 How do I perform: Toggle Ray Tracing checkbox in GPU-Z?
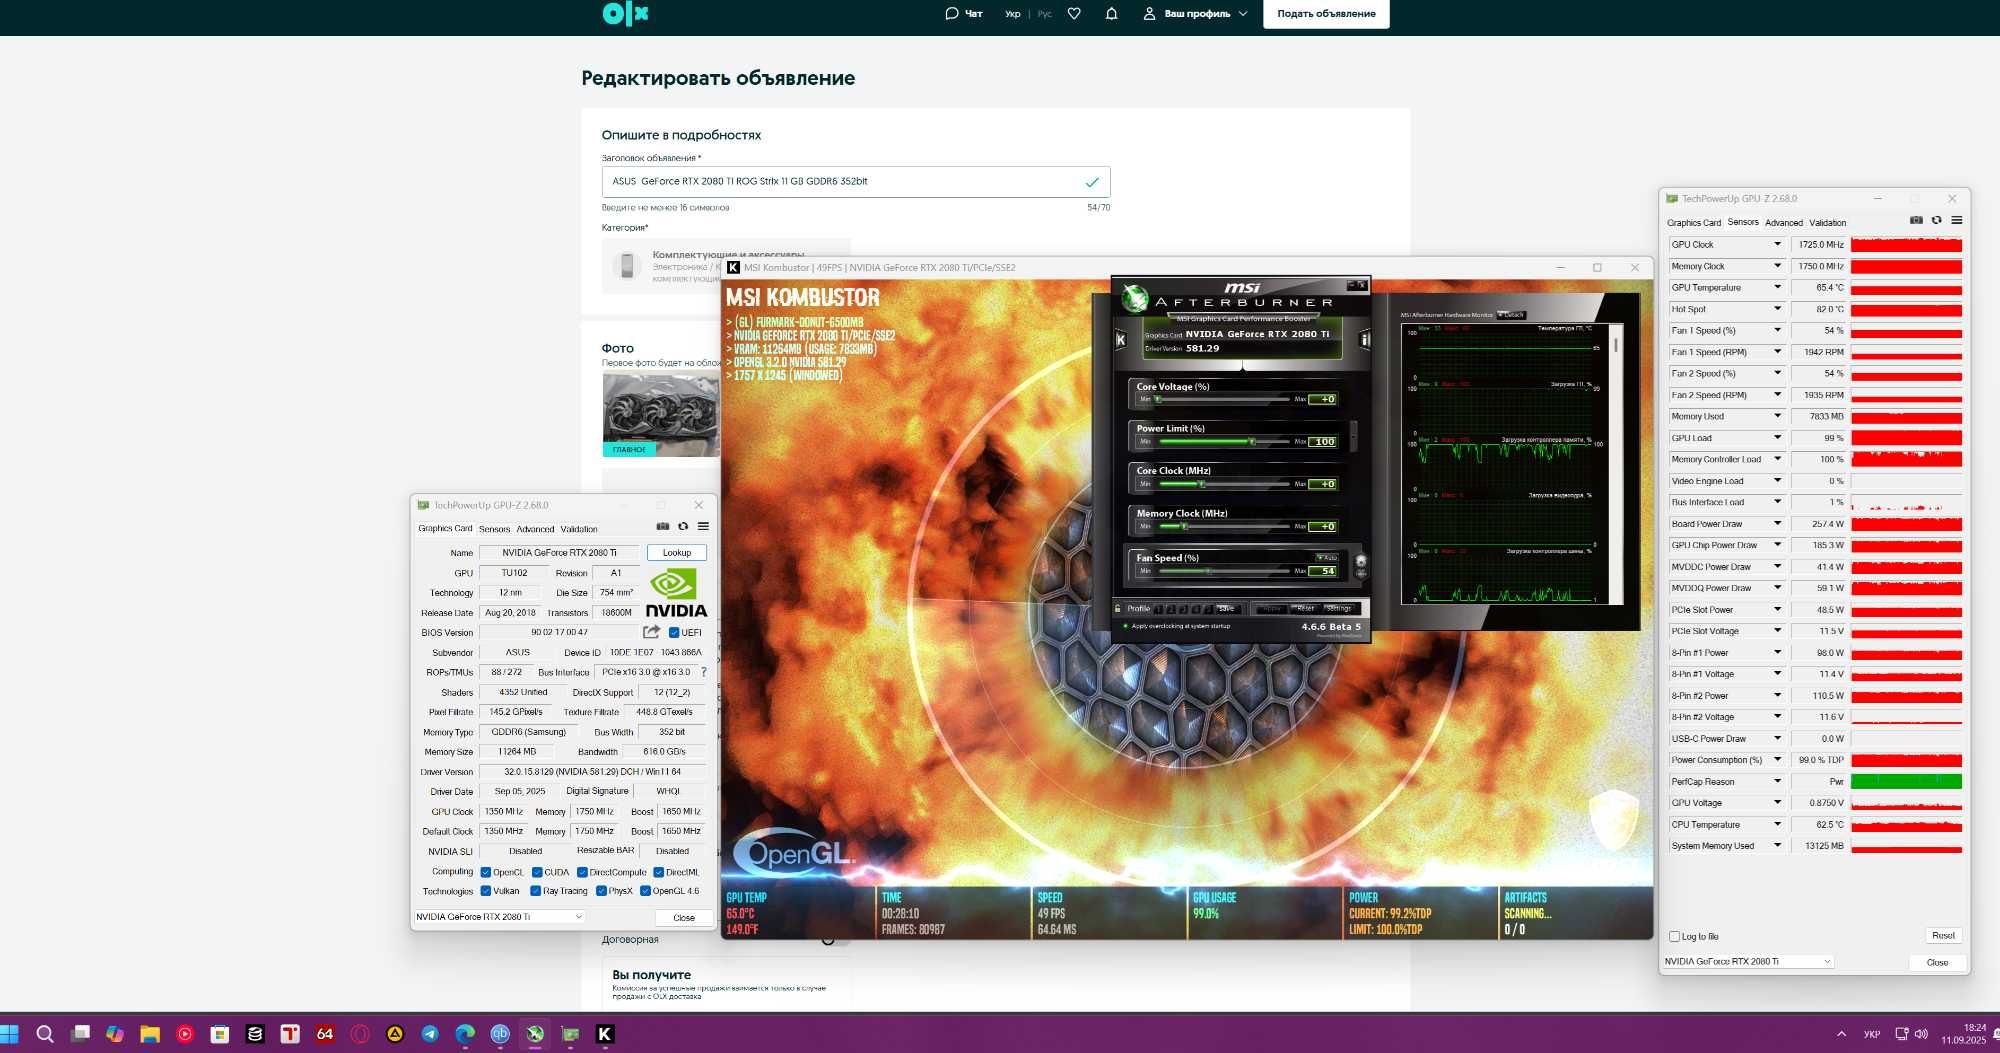(x=536, y=891)
